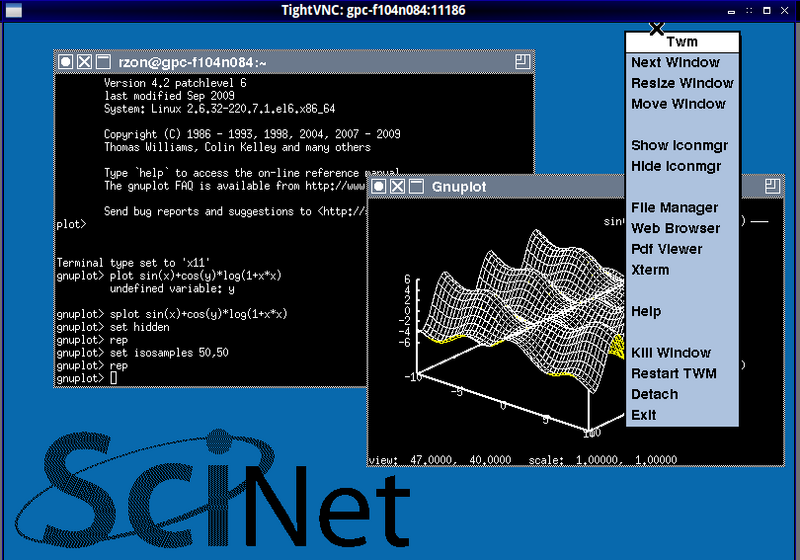Image resolution: width=800 pixels, height=560 pixels.
Task: Open Help from the Twm menu
Action: tap(682, 312)
